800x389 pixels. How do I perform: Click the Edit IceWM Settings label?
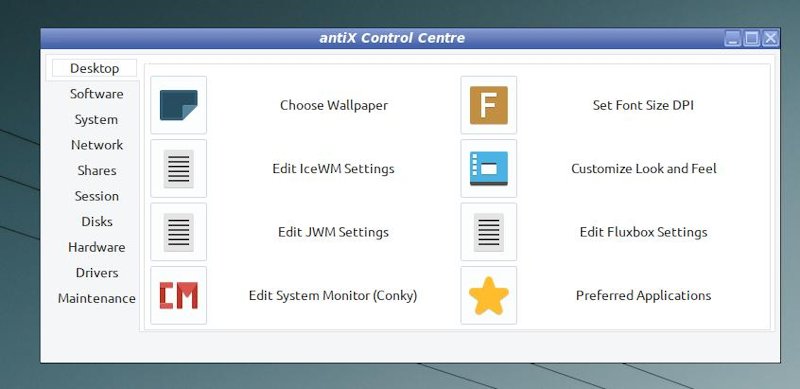(x=333, y=168)
